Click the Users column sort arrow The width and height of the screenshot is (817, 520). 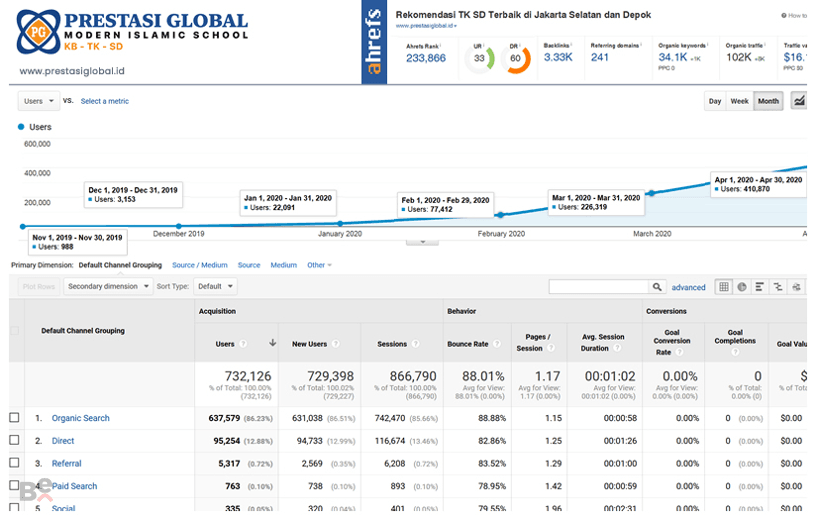pyautogui.click(x=273, y=343)
